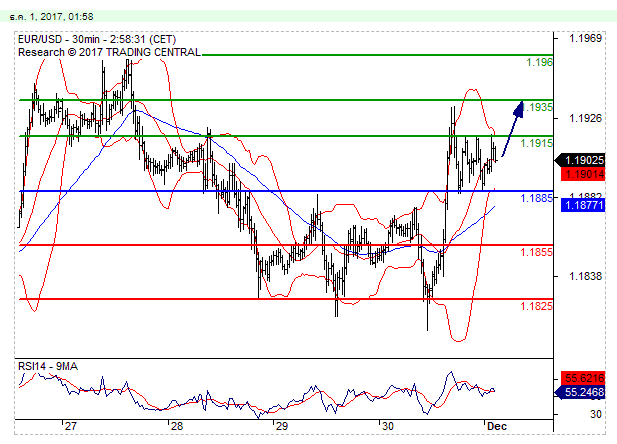This screenshot has height=444, width=617.
Task: Click the black 1.19025 current price tag
Action: click(580, 160)
